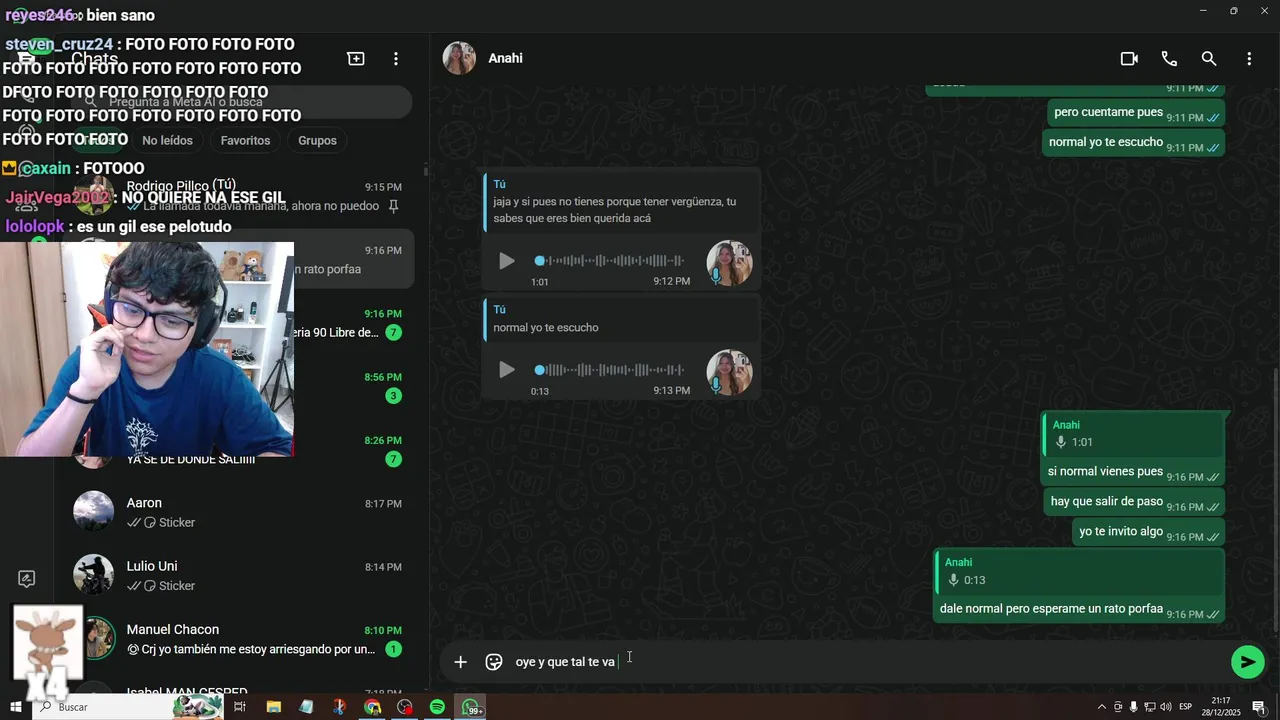Switch the ESP input language
The height and width of the screenshot is (720, 1280).
pyautogui.click(x=1186, y=707)
